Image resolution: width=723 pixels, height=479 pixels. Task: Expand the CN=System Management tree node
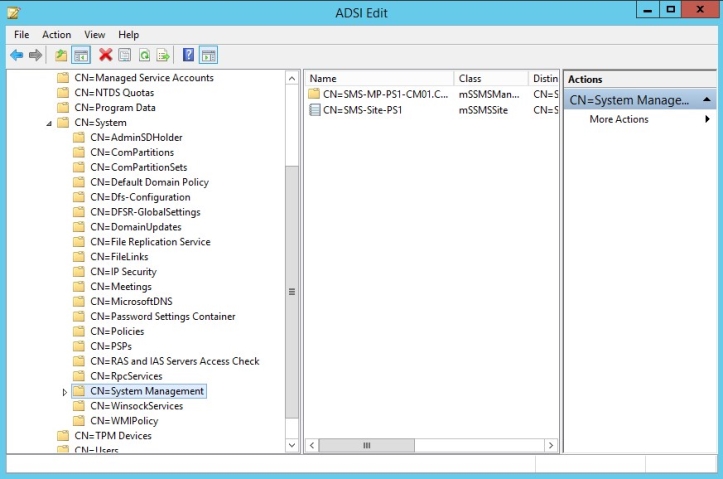pyautogui.click(x=65, y=392)
